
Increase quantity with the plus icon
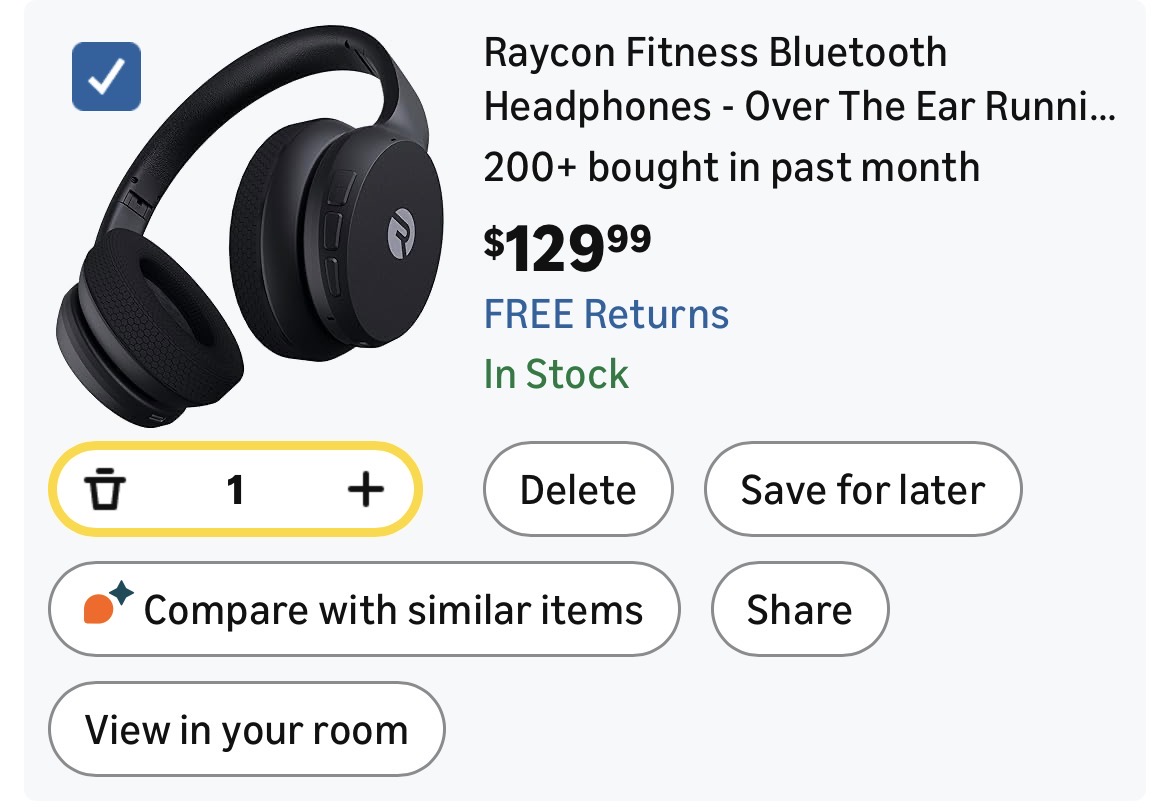pyautogui.click(x=365, y=490)
